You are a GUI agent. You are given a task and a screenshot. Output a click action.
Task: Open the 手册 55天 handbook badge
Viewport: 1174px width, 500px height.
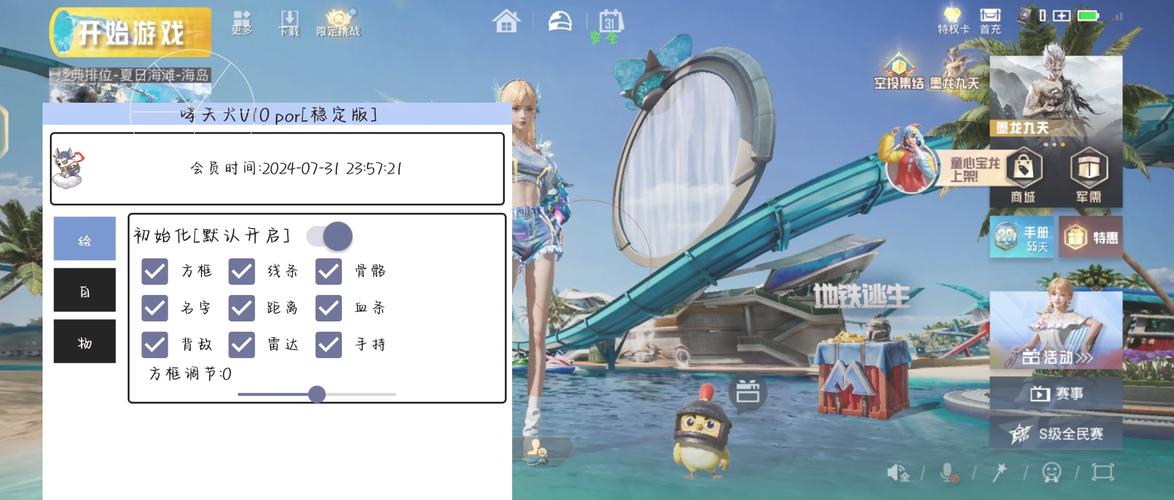tap(1021, 237)
